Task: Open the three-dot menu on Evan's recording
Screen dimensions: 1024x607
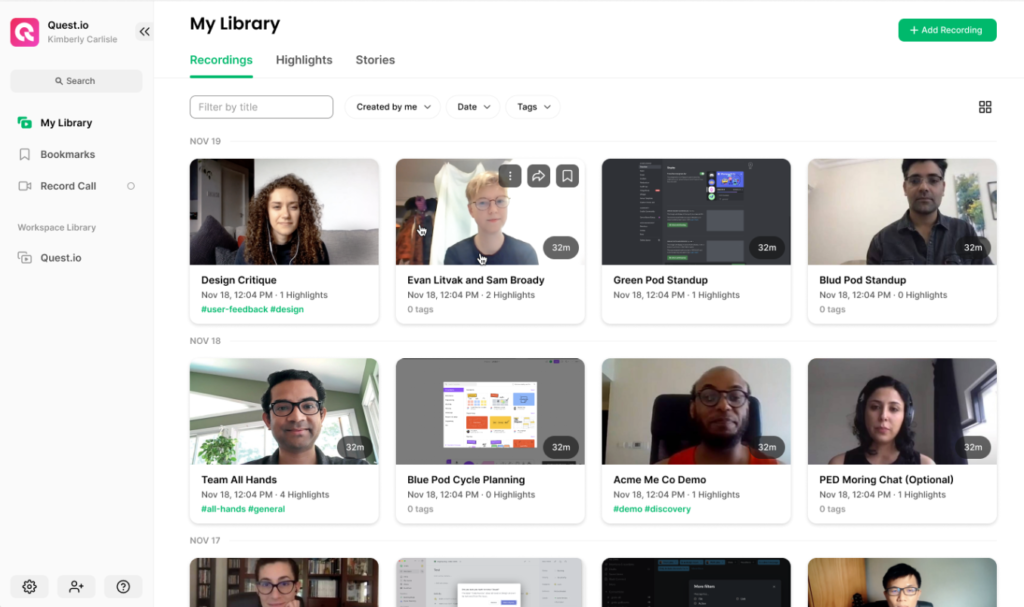Action: [510, 175]
